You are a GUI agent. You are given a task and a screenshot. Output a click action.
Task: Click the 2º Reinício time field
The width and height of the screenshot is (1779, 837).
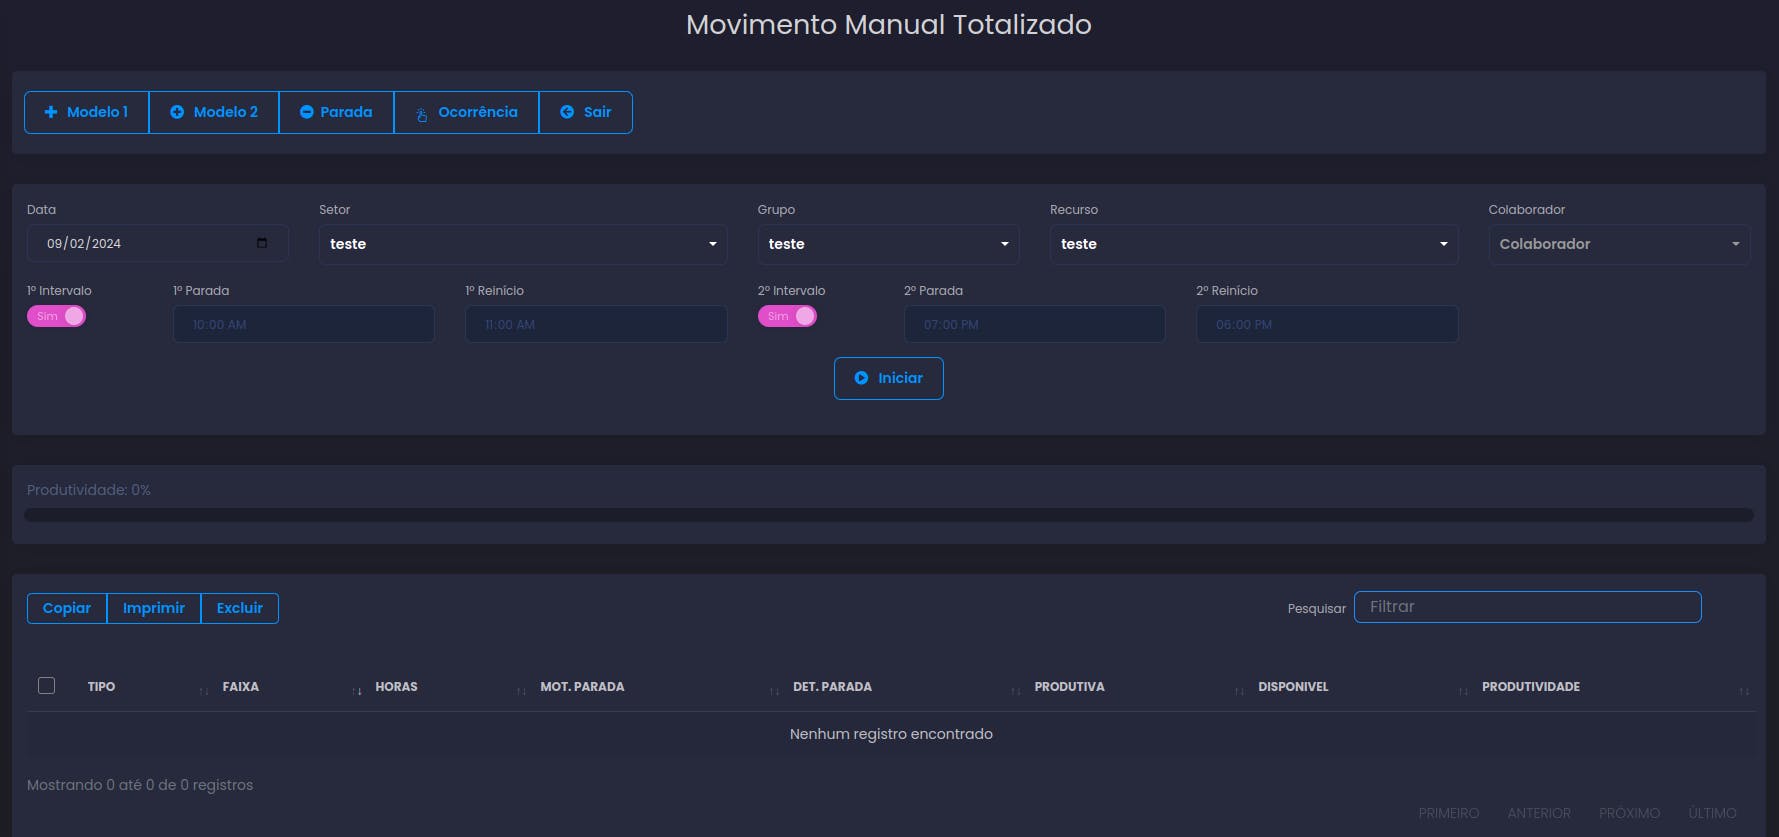click(x=1327, y=324)
